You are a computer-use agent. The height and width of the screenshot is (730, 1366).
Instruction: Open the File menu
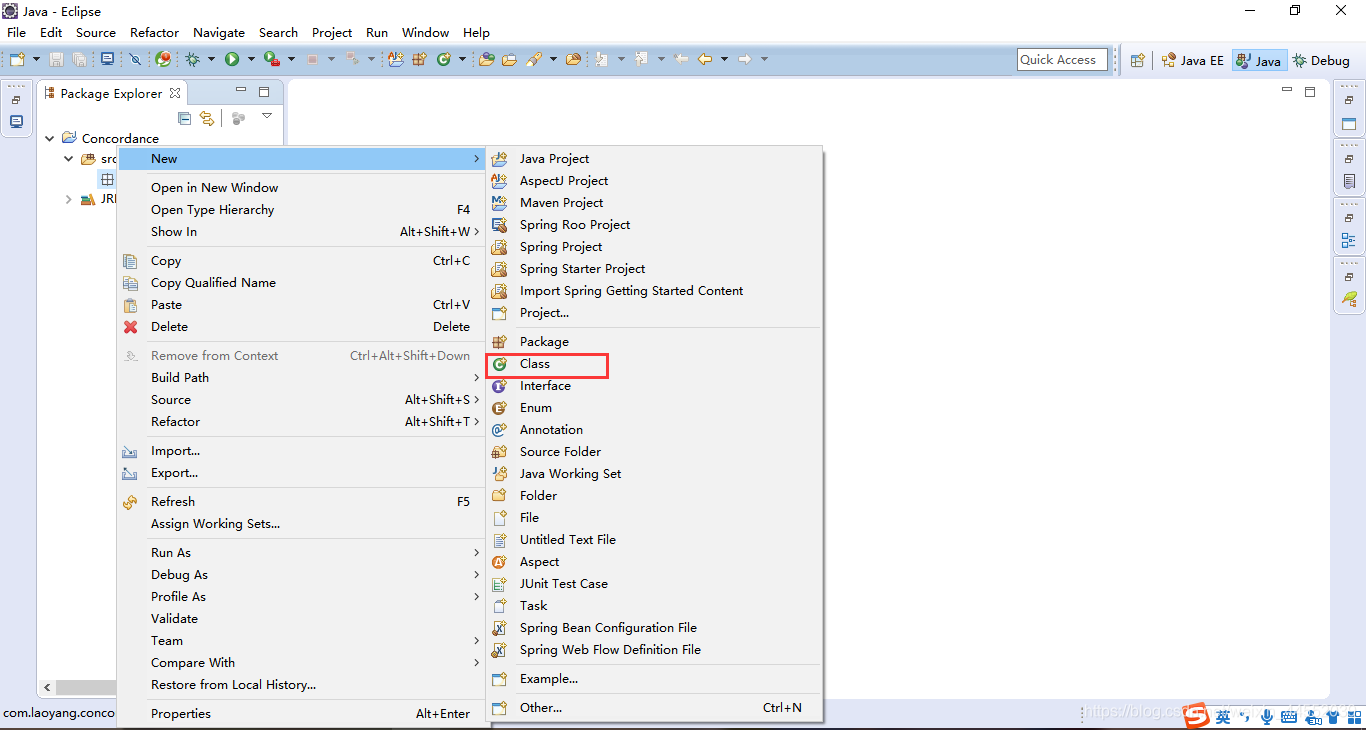[x=16, y=32]
